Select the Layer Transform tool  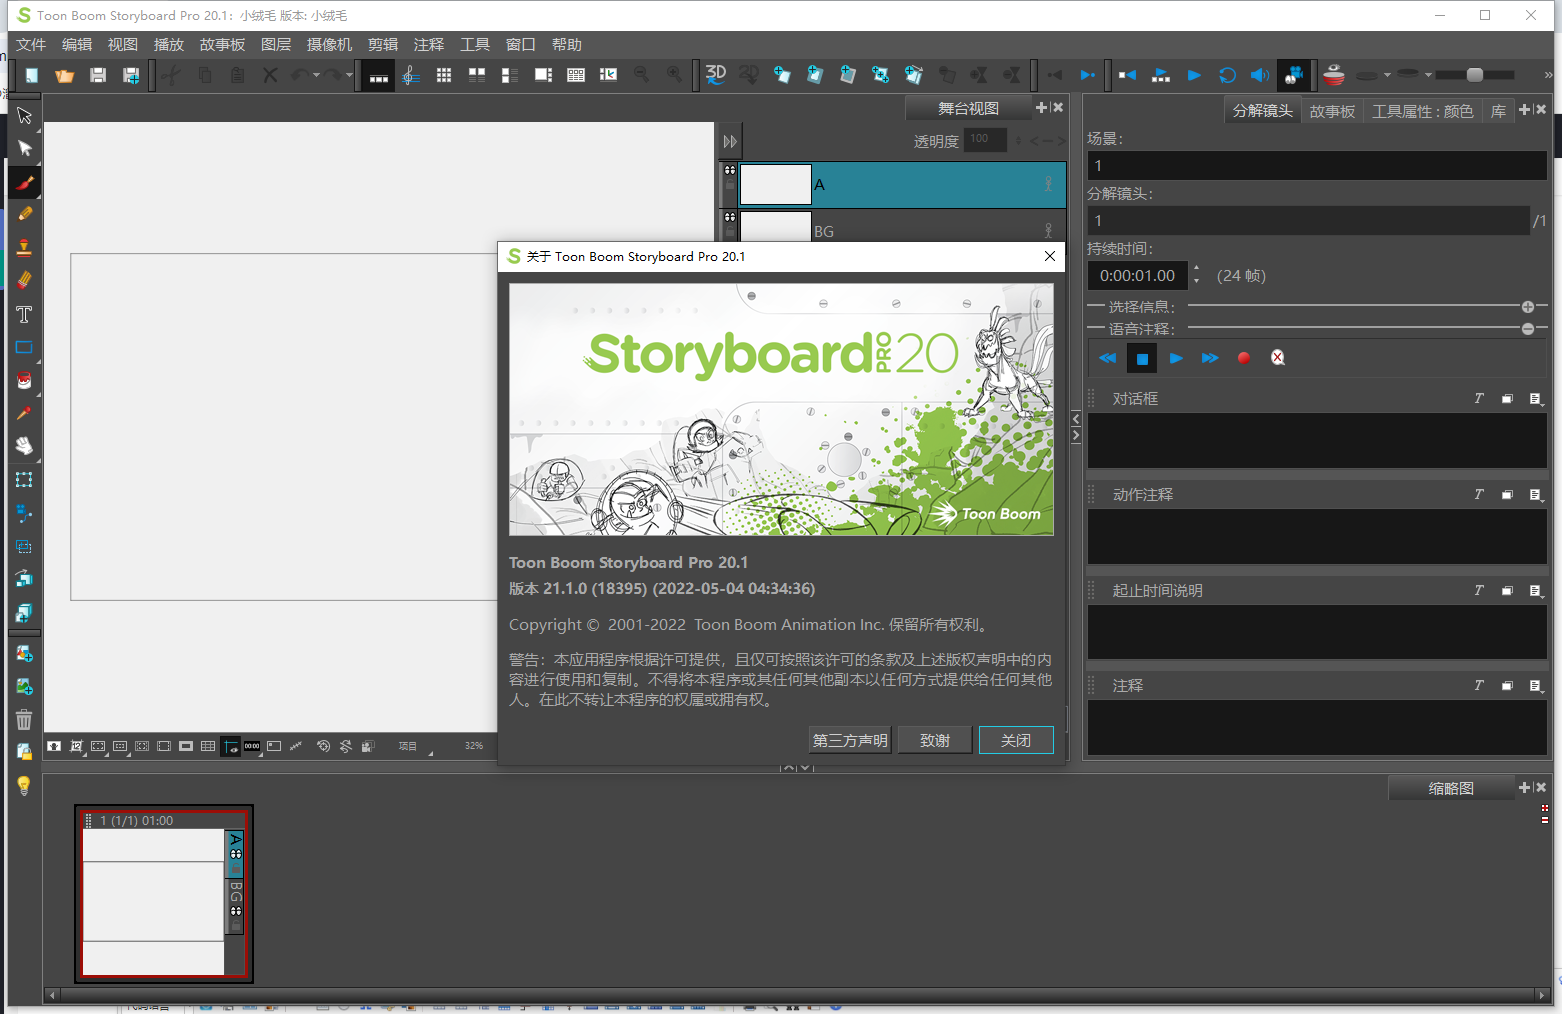24,479
